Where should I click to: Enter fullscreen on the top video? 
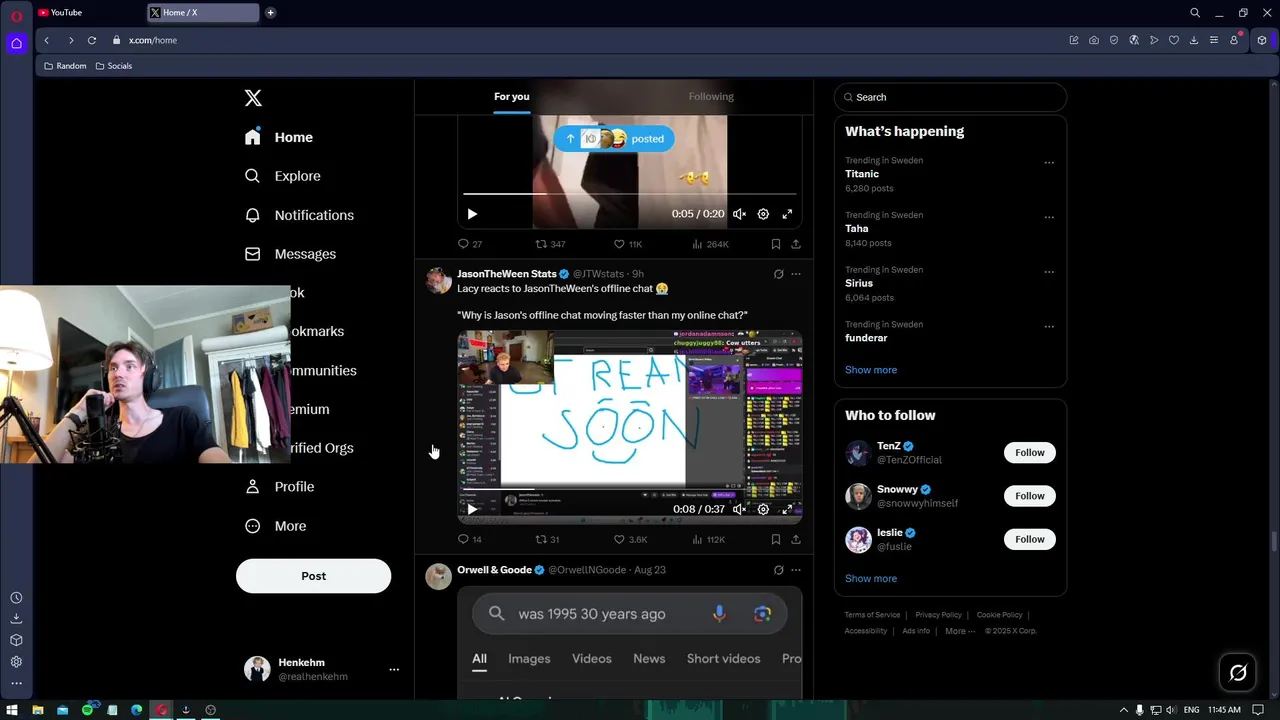(x=787, y=214)
